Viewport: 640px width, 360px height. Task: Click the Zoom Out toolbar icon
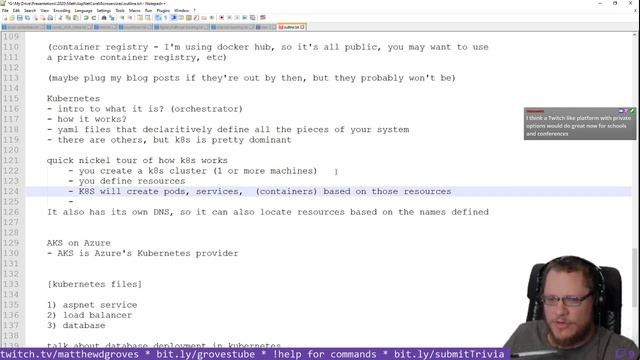pos(130,18)
